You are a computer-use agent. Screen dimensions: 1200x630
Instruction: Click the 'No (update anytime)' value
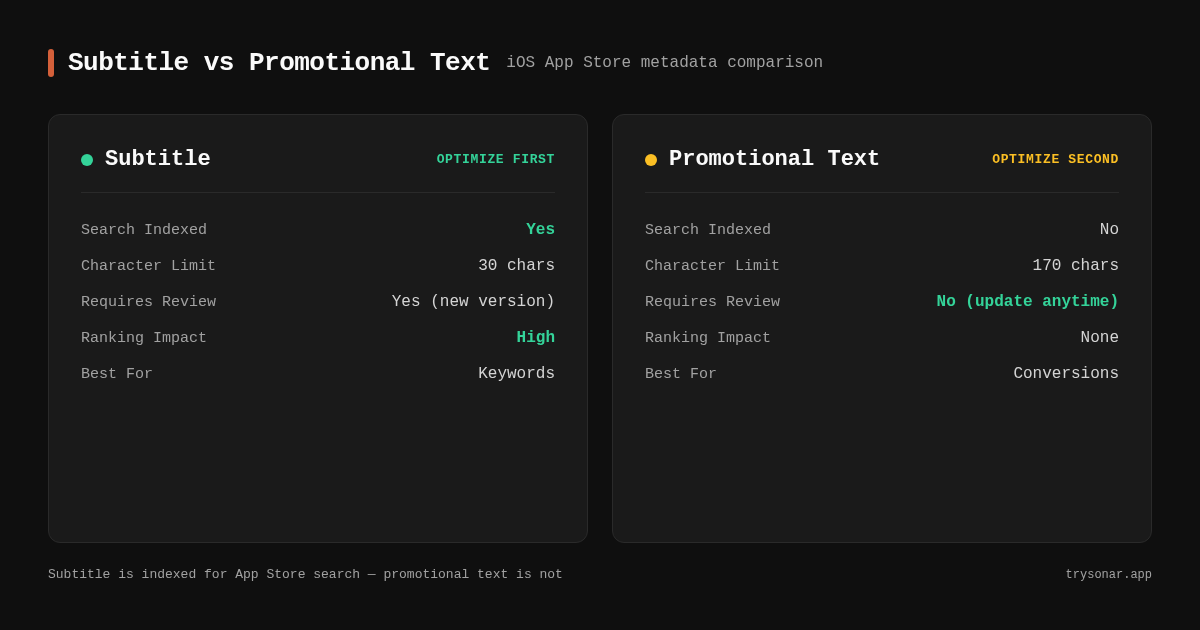(x=1027, y=302)
